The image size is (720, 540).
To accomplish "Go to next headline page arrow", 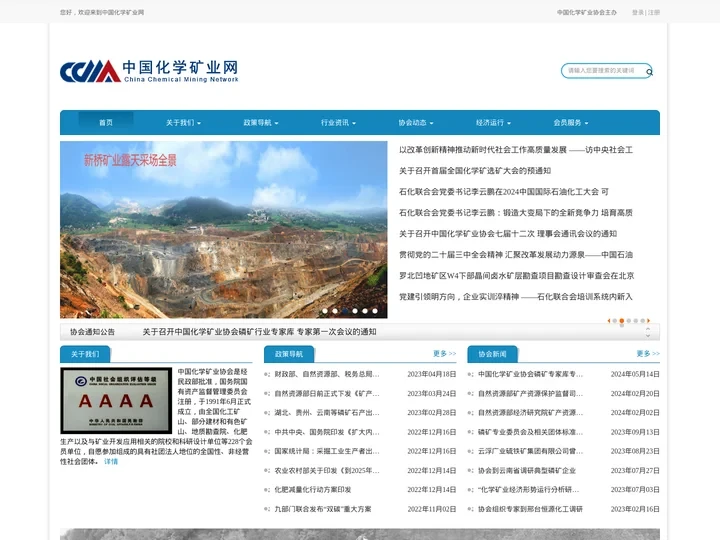I will click(648, 321).
